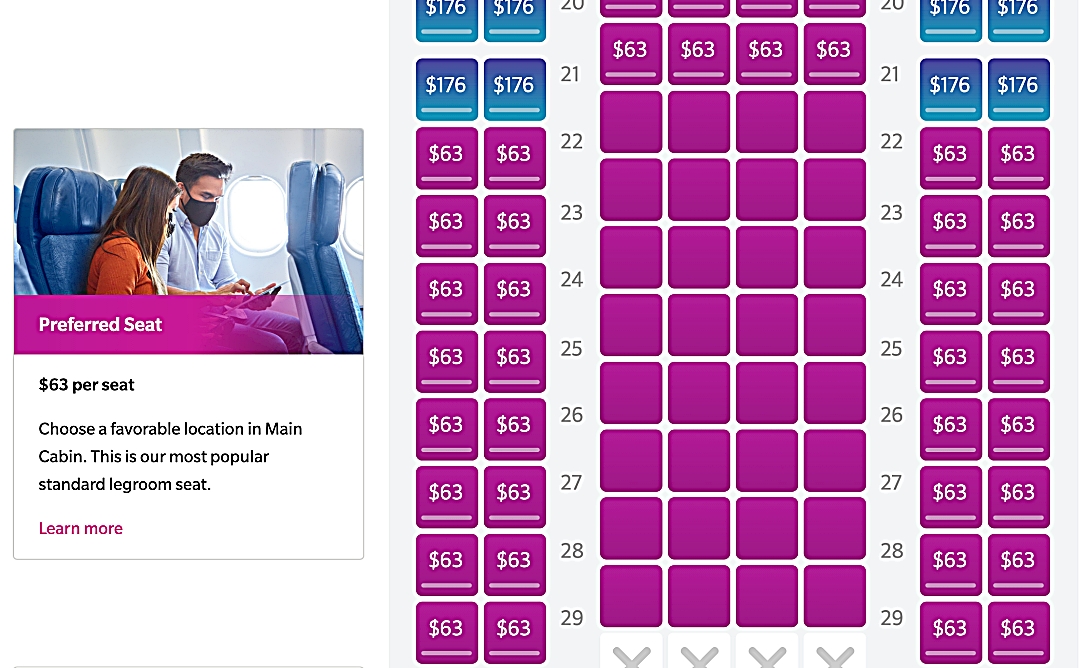Choose the left-side window seat in row 26
Screen dimensions: 1080x668
click(x=446, y=429)
